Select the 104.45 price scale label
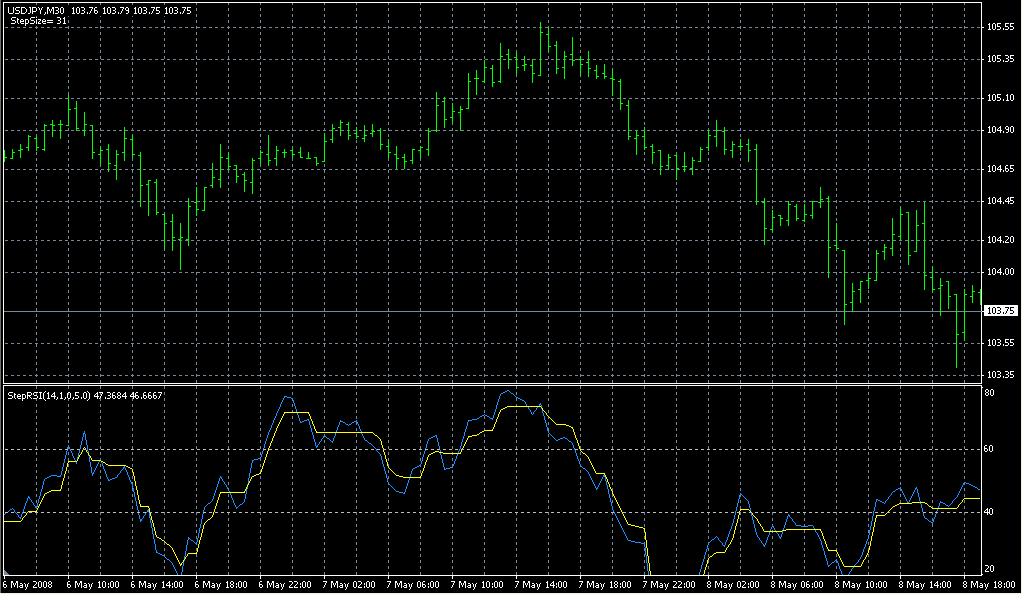The width and height of the screenshot is (1024, 594). (1000, 201)
